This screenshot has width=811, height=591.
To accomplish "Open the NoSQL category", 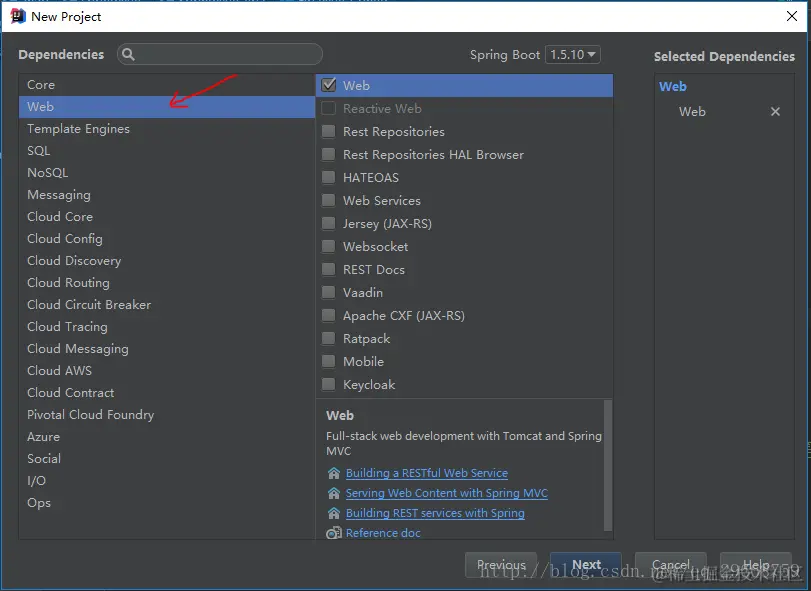I will tap(167, 173).
